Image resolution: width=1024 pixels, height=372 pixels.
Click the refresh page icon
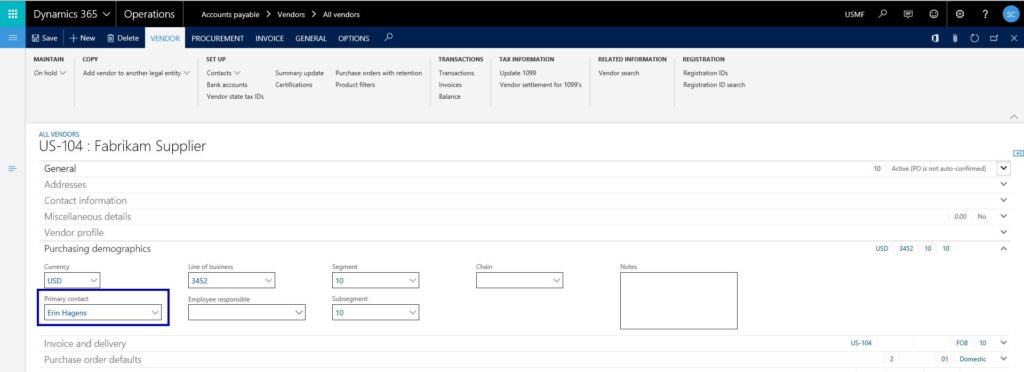[974, 39]
